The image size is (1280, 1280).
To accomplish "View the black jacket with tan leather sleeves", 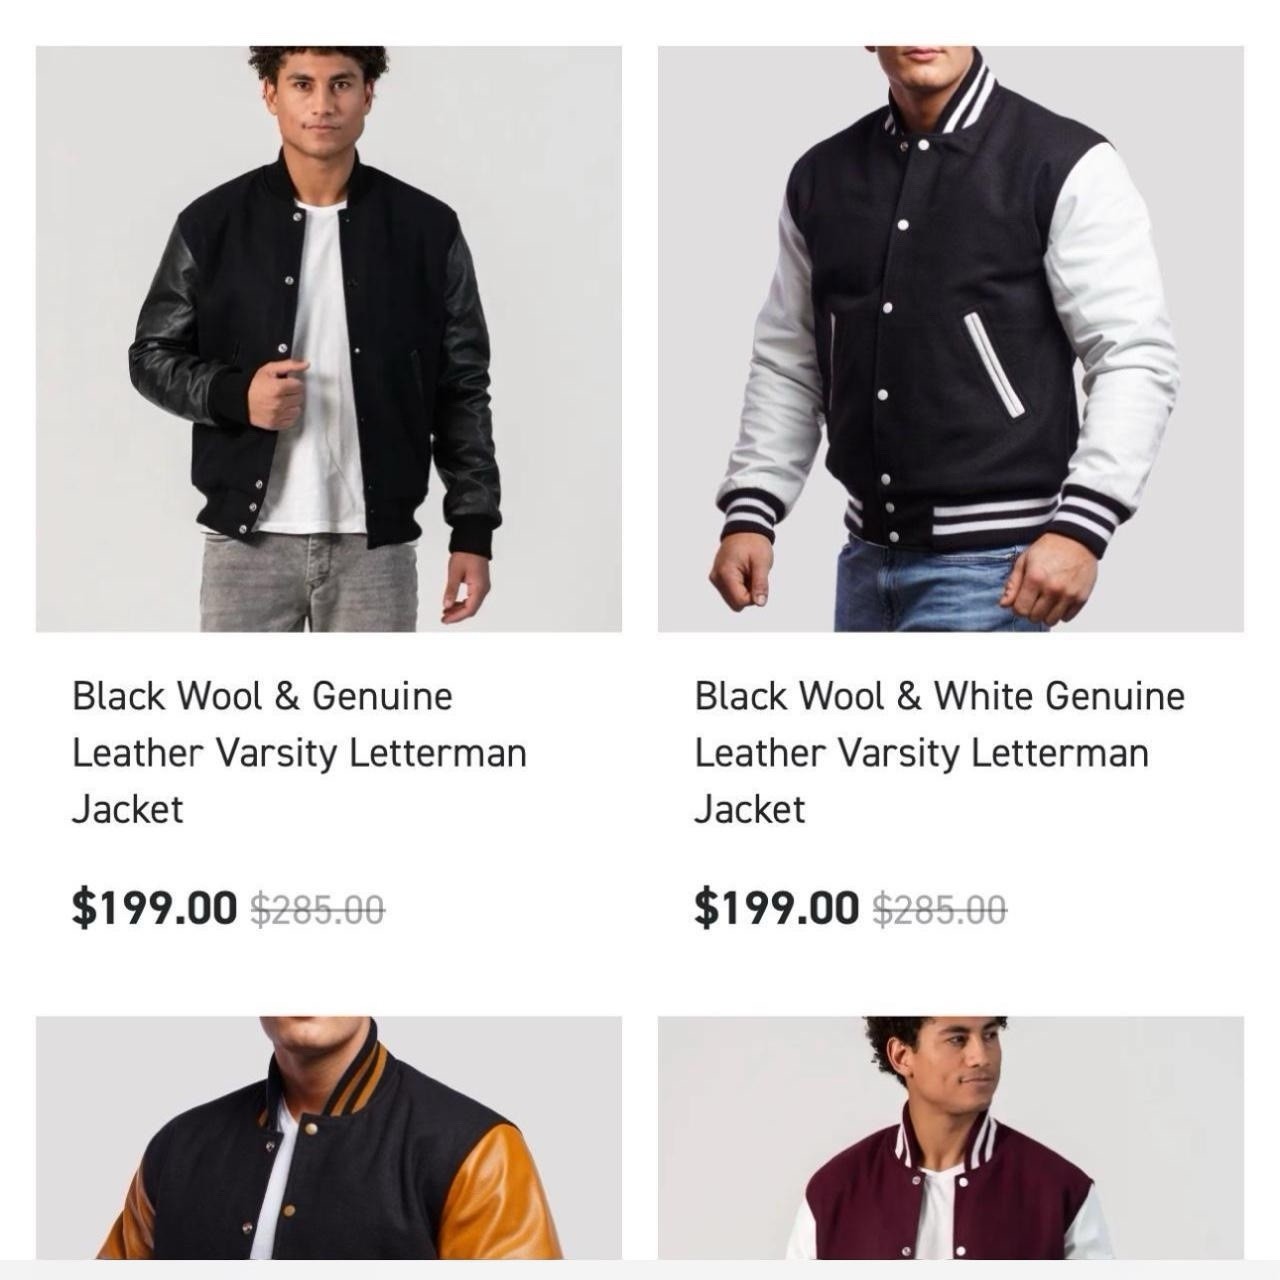I will [x=329, y=1138].
